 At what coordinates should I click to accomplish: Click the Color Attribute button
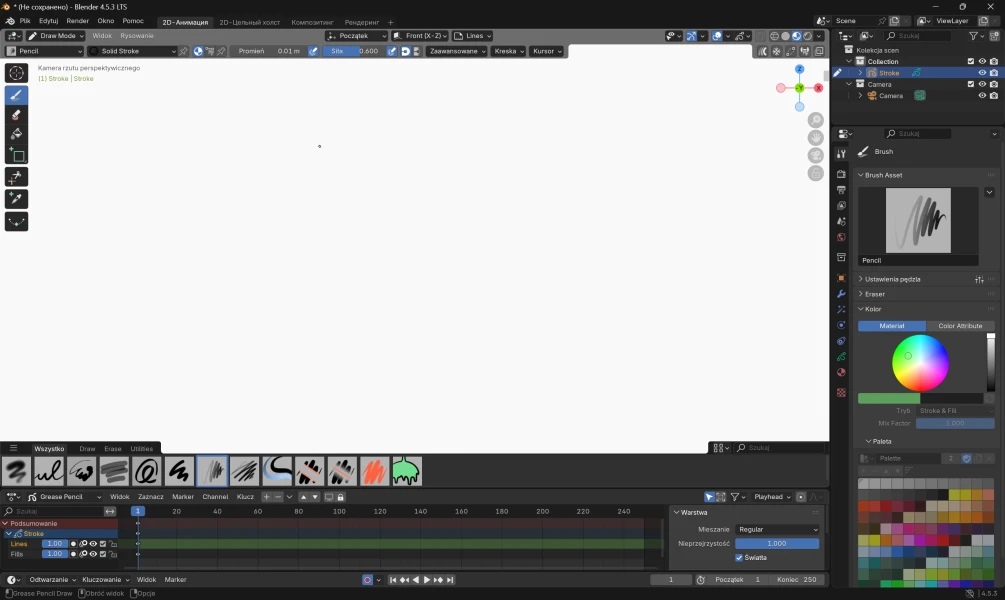(960, 326)
